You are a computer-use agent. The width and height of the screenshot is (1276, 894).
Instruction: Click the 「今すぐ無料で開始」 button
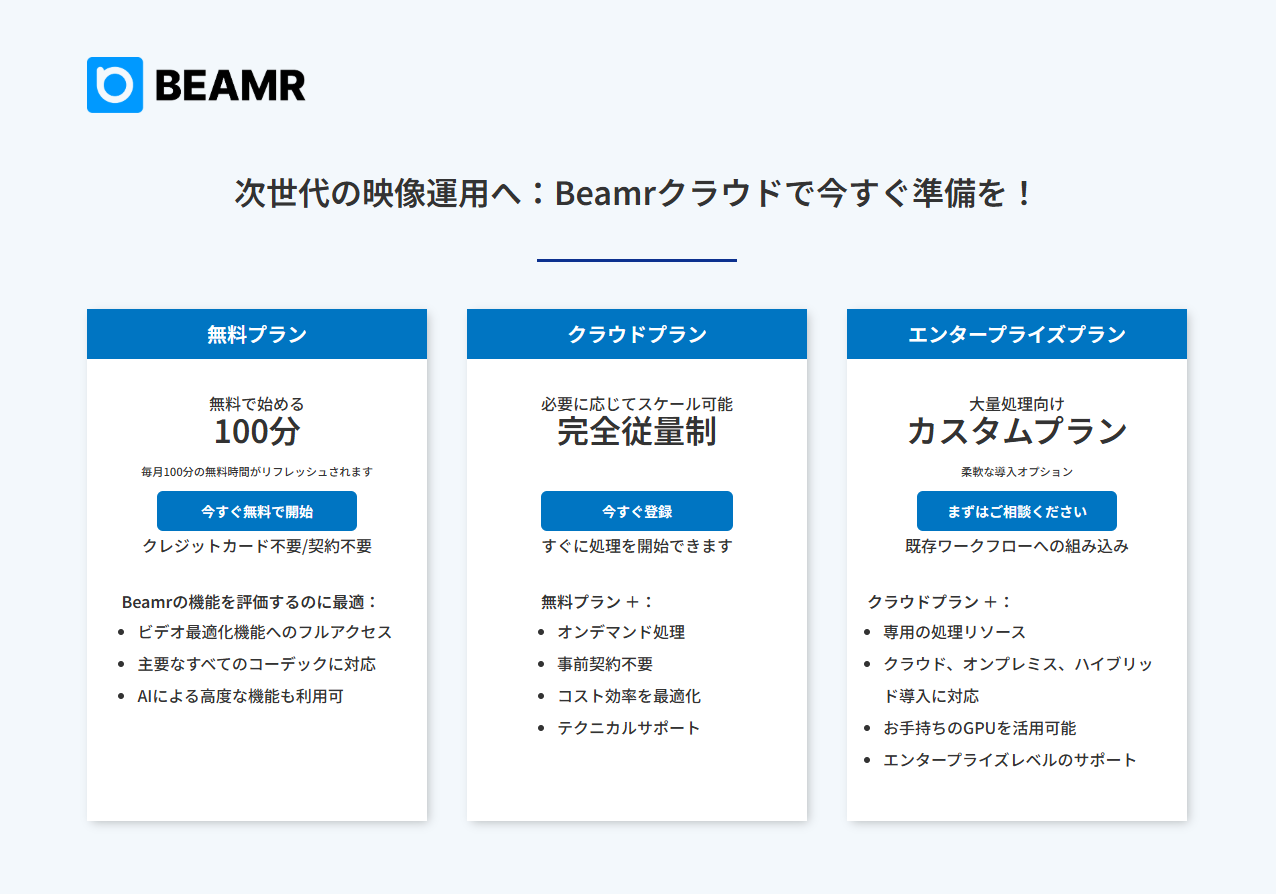click(x=256, y=511)
